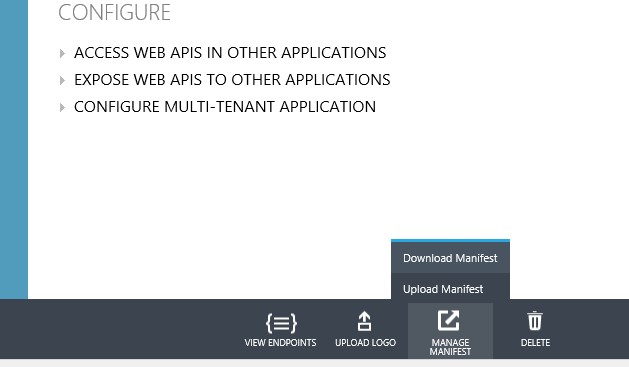
Task: Select CONFIGURE MULTI-TENANT APPLICATION text
Action: tap(225, 107)
